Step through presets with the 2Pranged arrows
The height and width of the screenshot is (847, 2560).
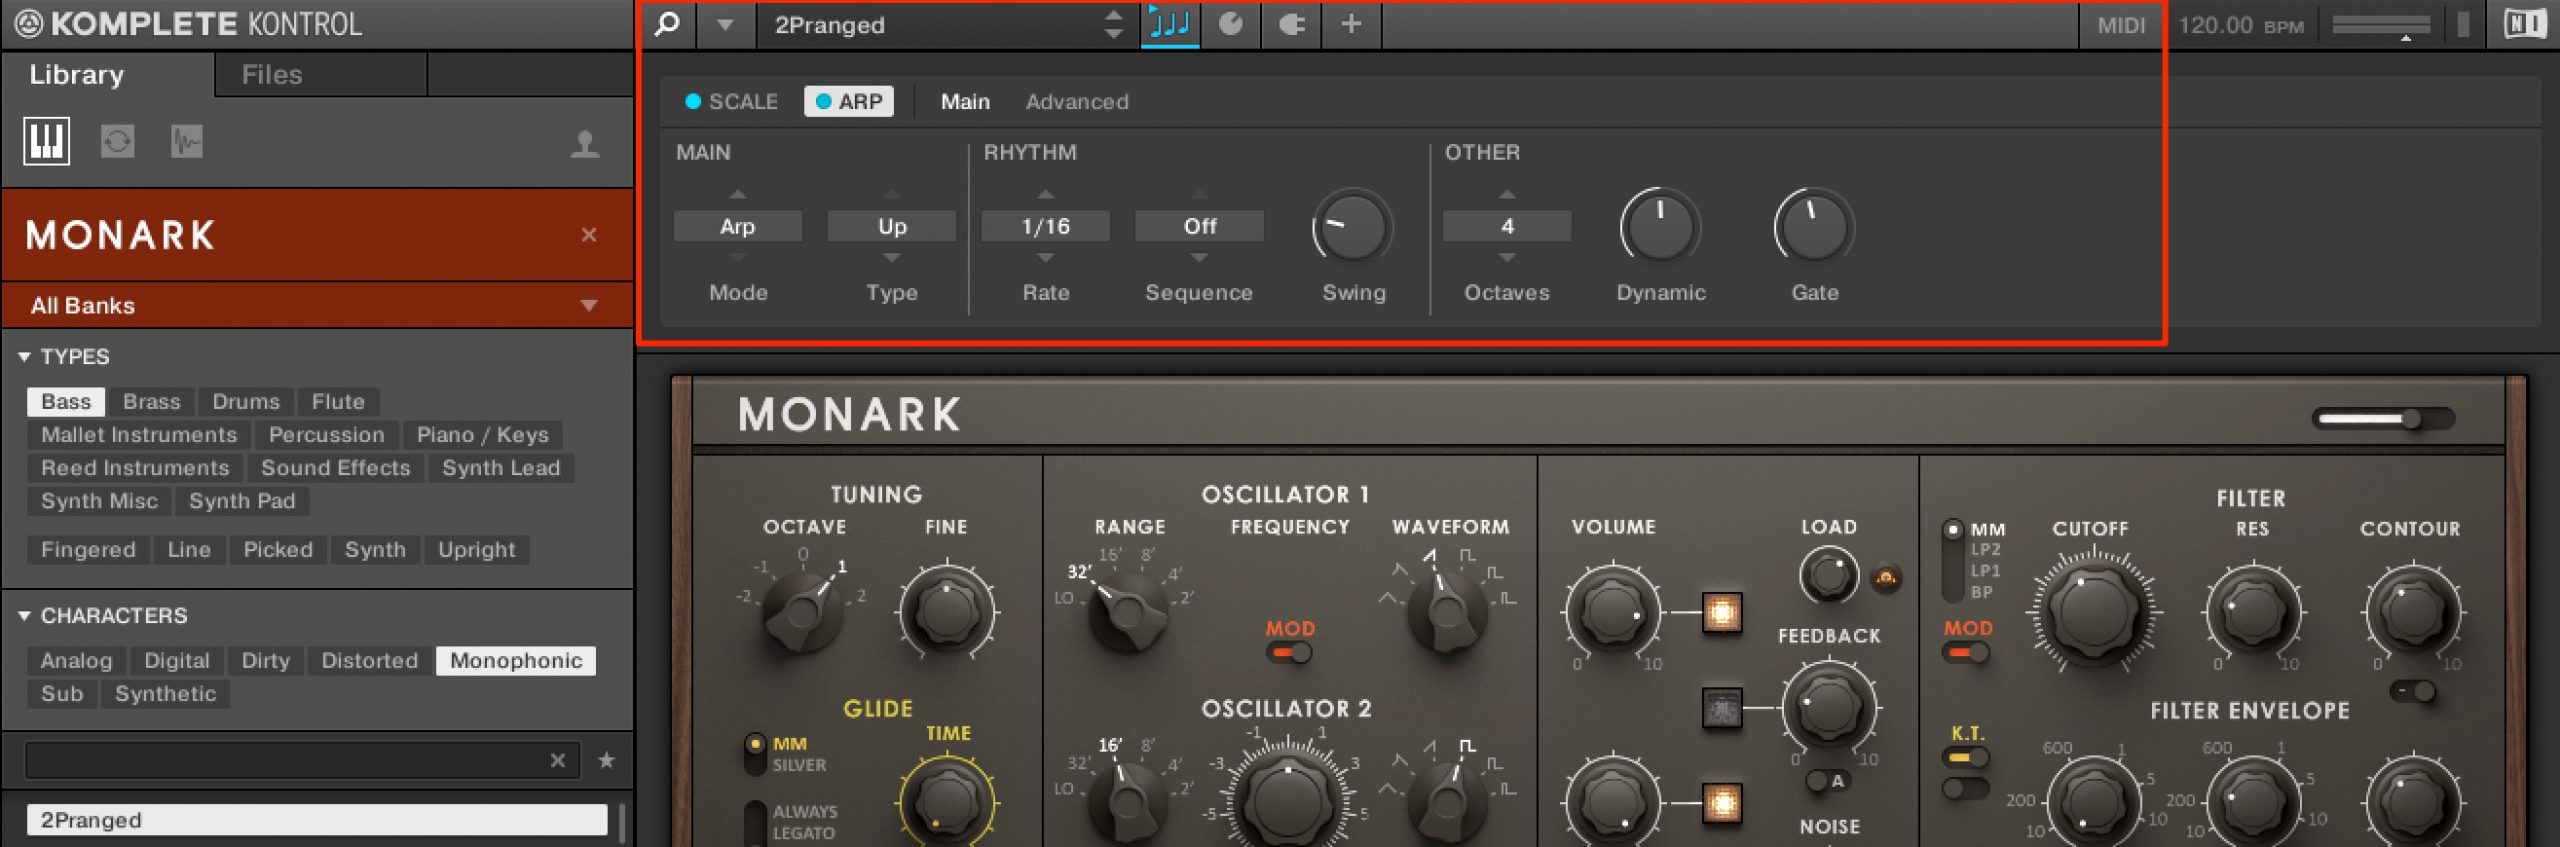point(1113,24)
